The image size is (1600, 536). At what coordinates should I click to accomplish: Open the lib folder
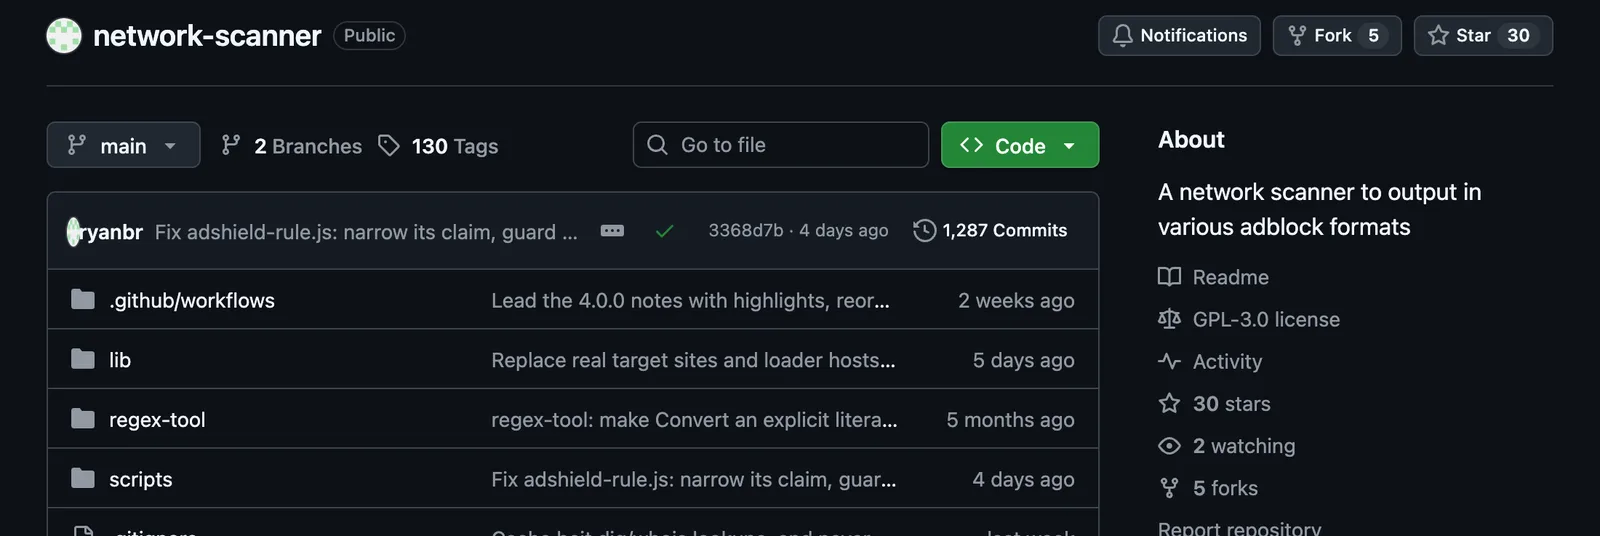[120, 360]
